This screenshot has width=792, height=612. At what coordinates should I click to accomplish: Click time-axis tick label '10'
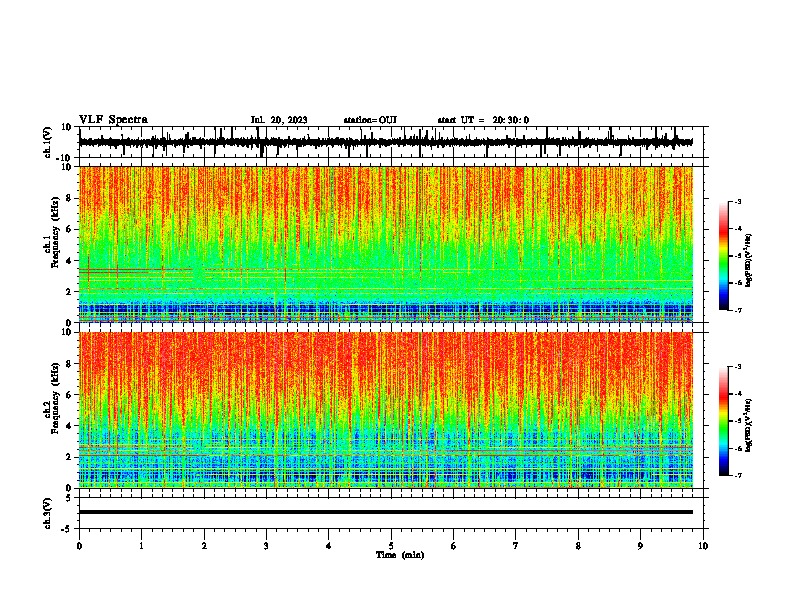(703, 546)
